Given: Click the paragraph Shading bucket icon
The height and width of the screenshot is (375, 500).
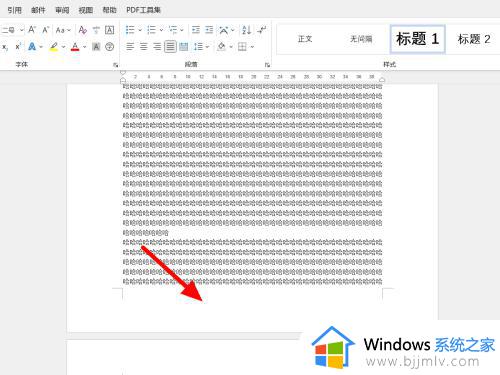Looking at the screenshot, I should [221, 47].
